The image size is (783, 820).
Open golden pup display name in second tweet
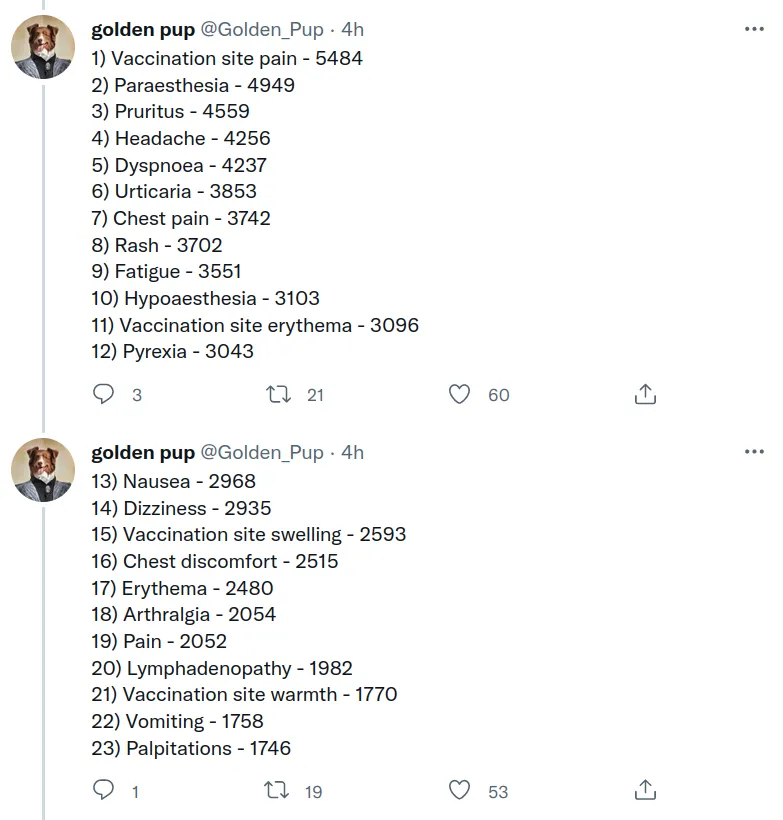click(143, 452)
